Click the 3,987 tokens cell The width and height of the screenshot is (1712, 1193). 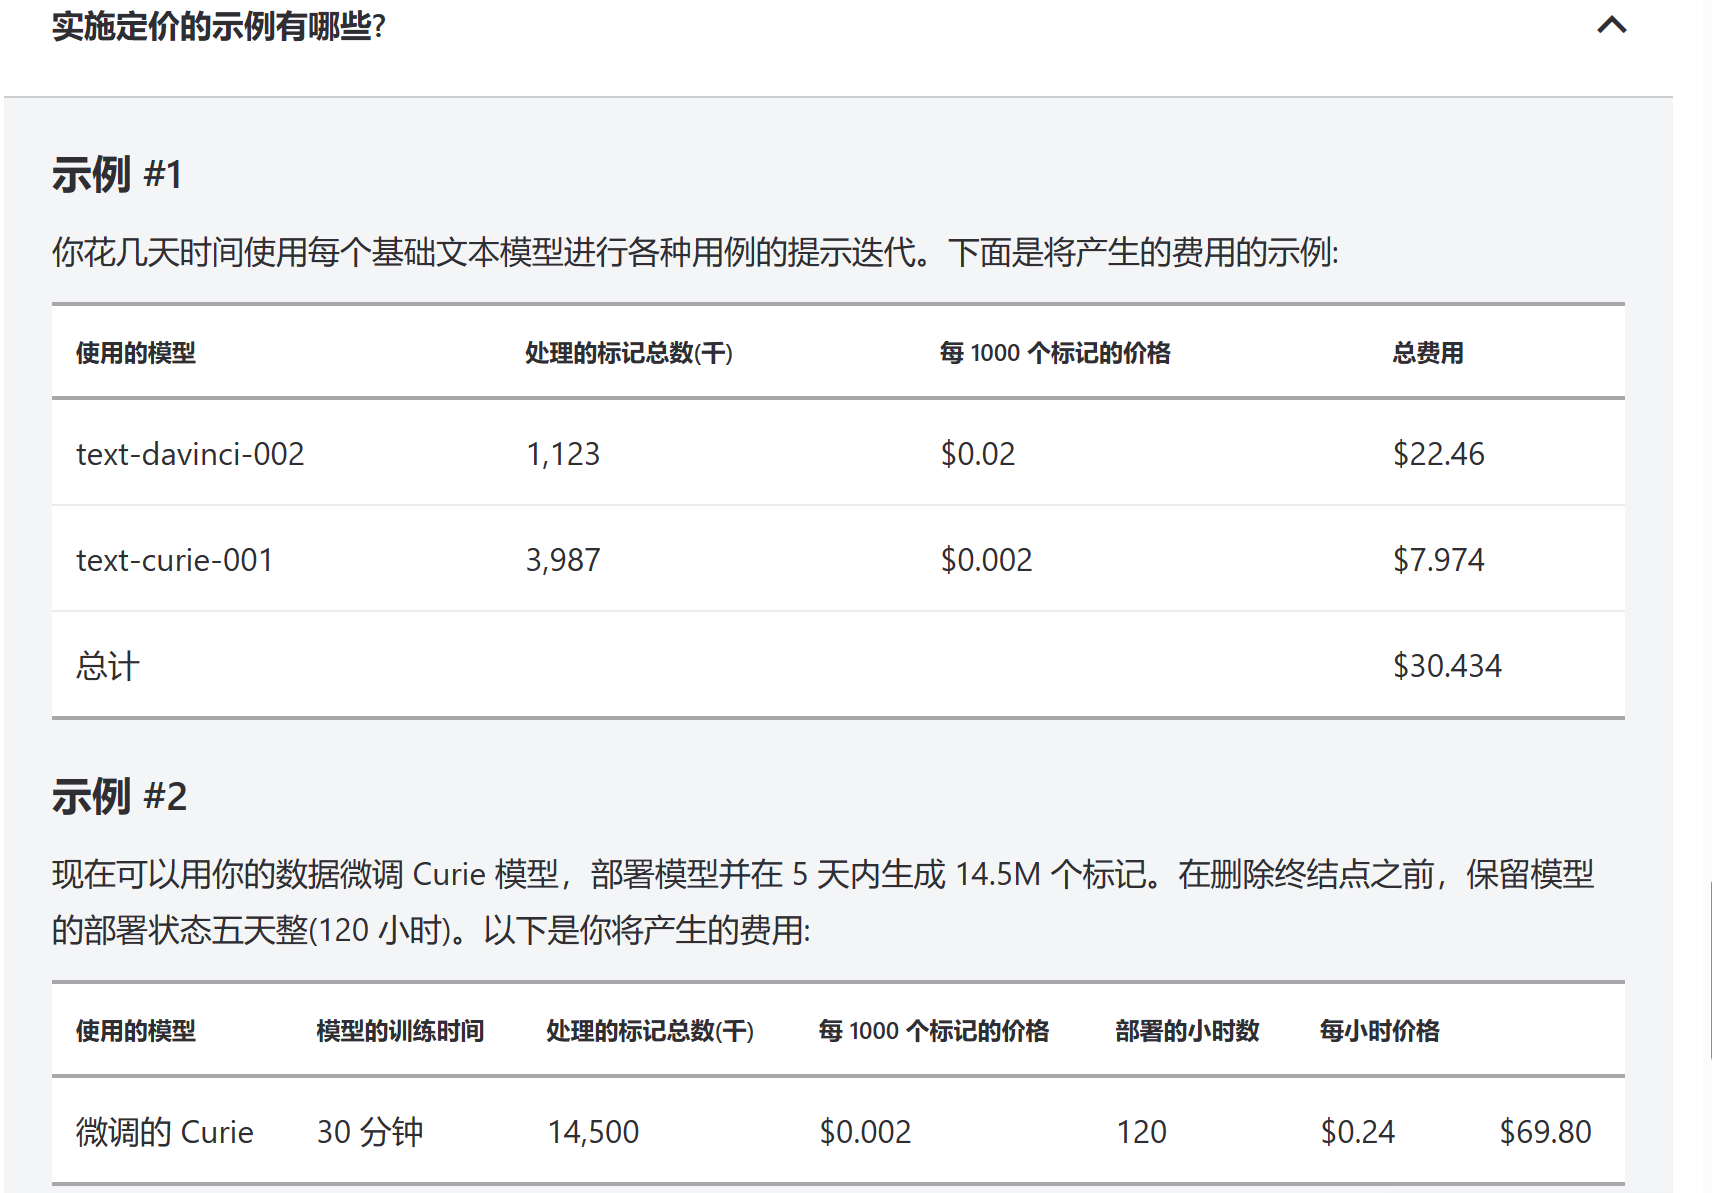563,560
